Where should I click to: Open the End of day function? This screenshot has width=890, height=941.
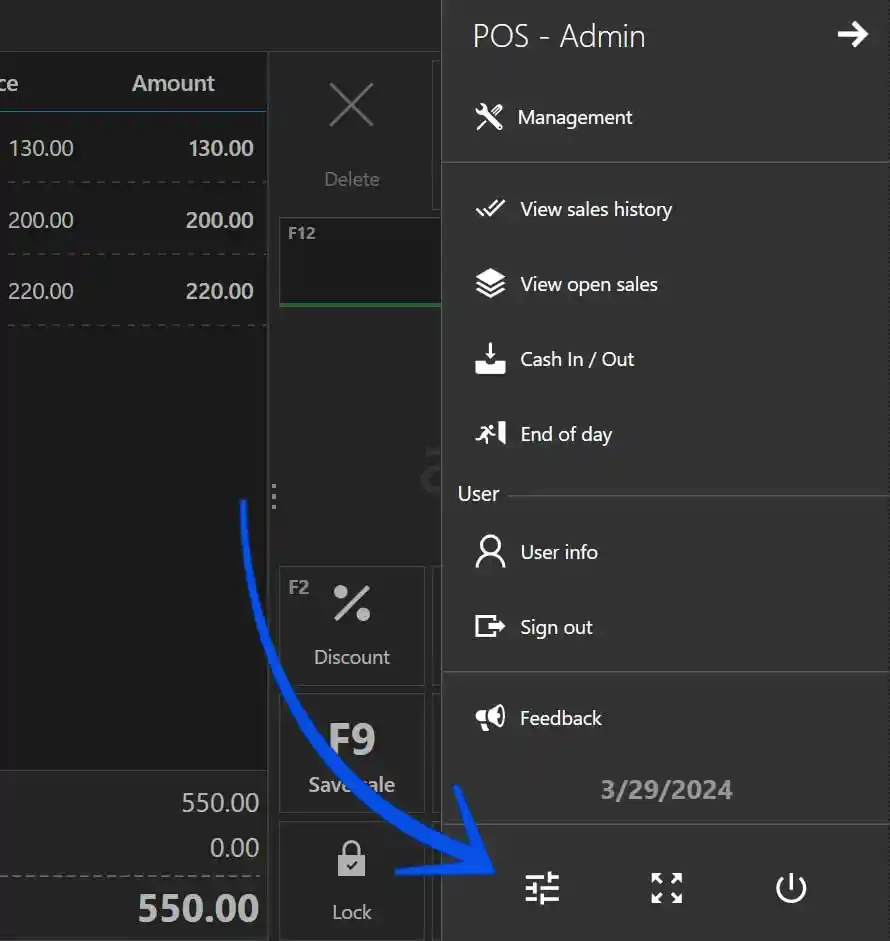pos(566,434)
